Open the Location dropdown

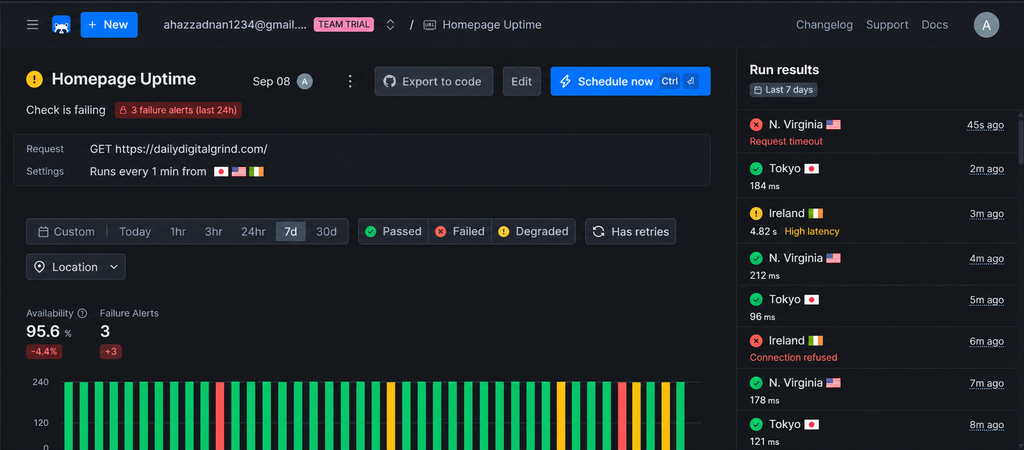(x=76, y=266)
